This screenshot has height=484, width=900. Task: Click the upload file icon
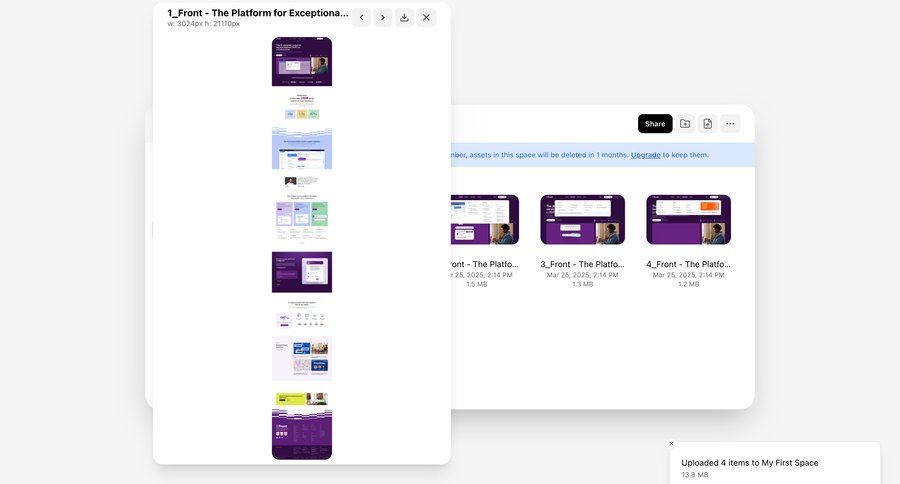(707, 124)
